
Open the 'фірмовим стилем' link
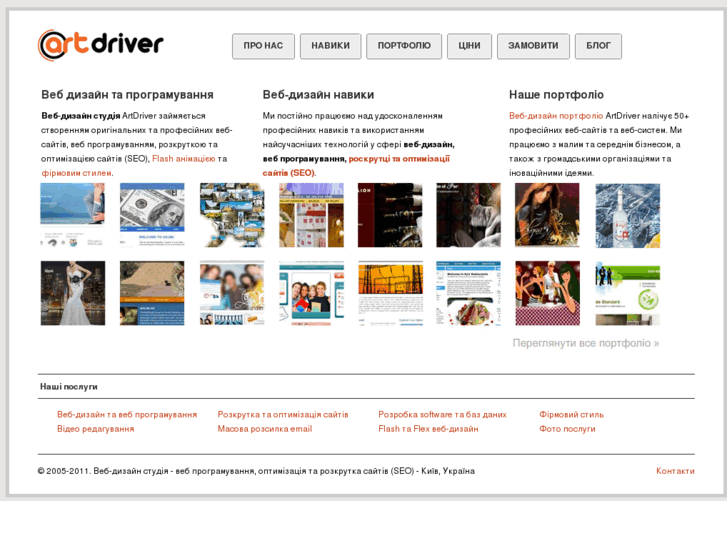coord(77,173)
